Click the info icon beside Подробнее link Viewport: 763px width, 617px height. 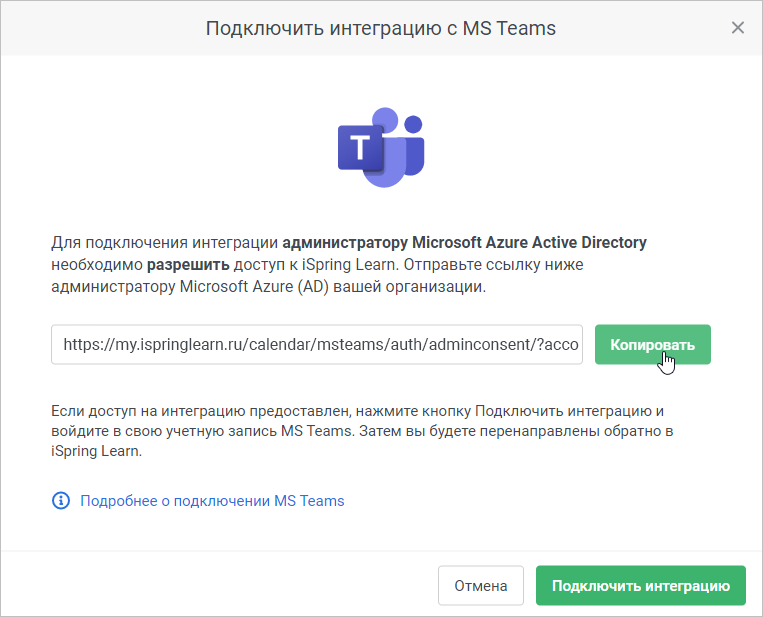(61, 500)
